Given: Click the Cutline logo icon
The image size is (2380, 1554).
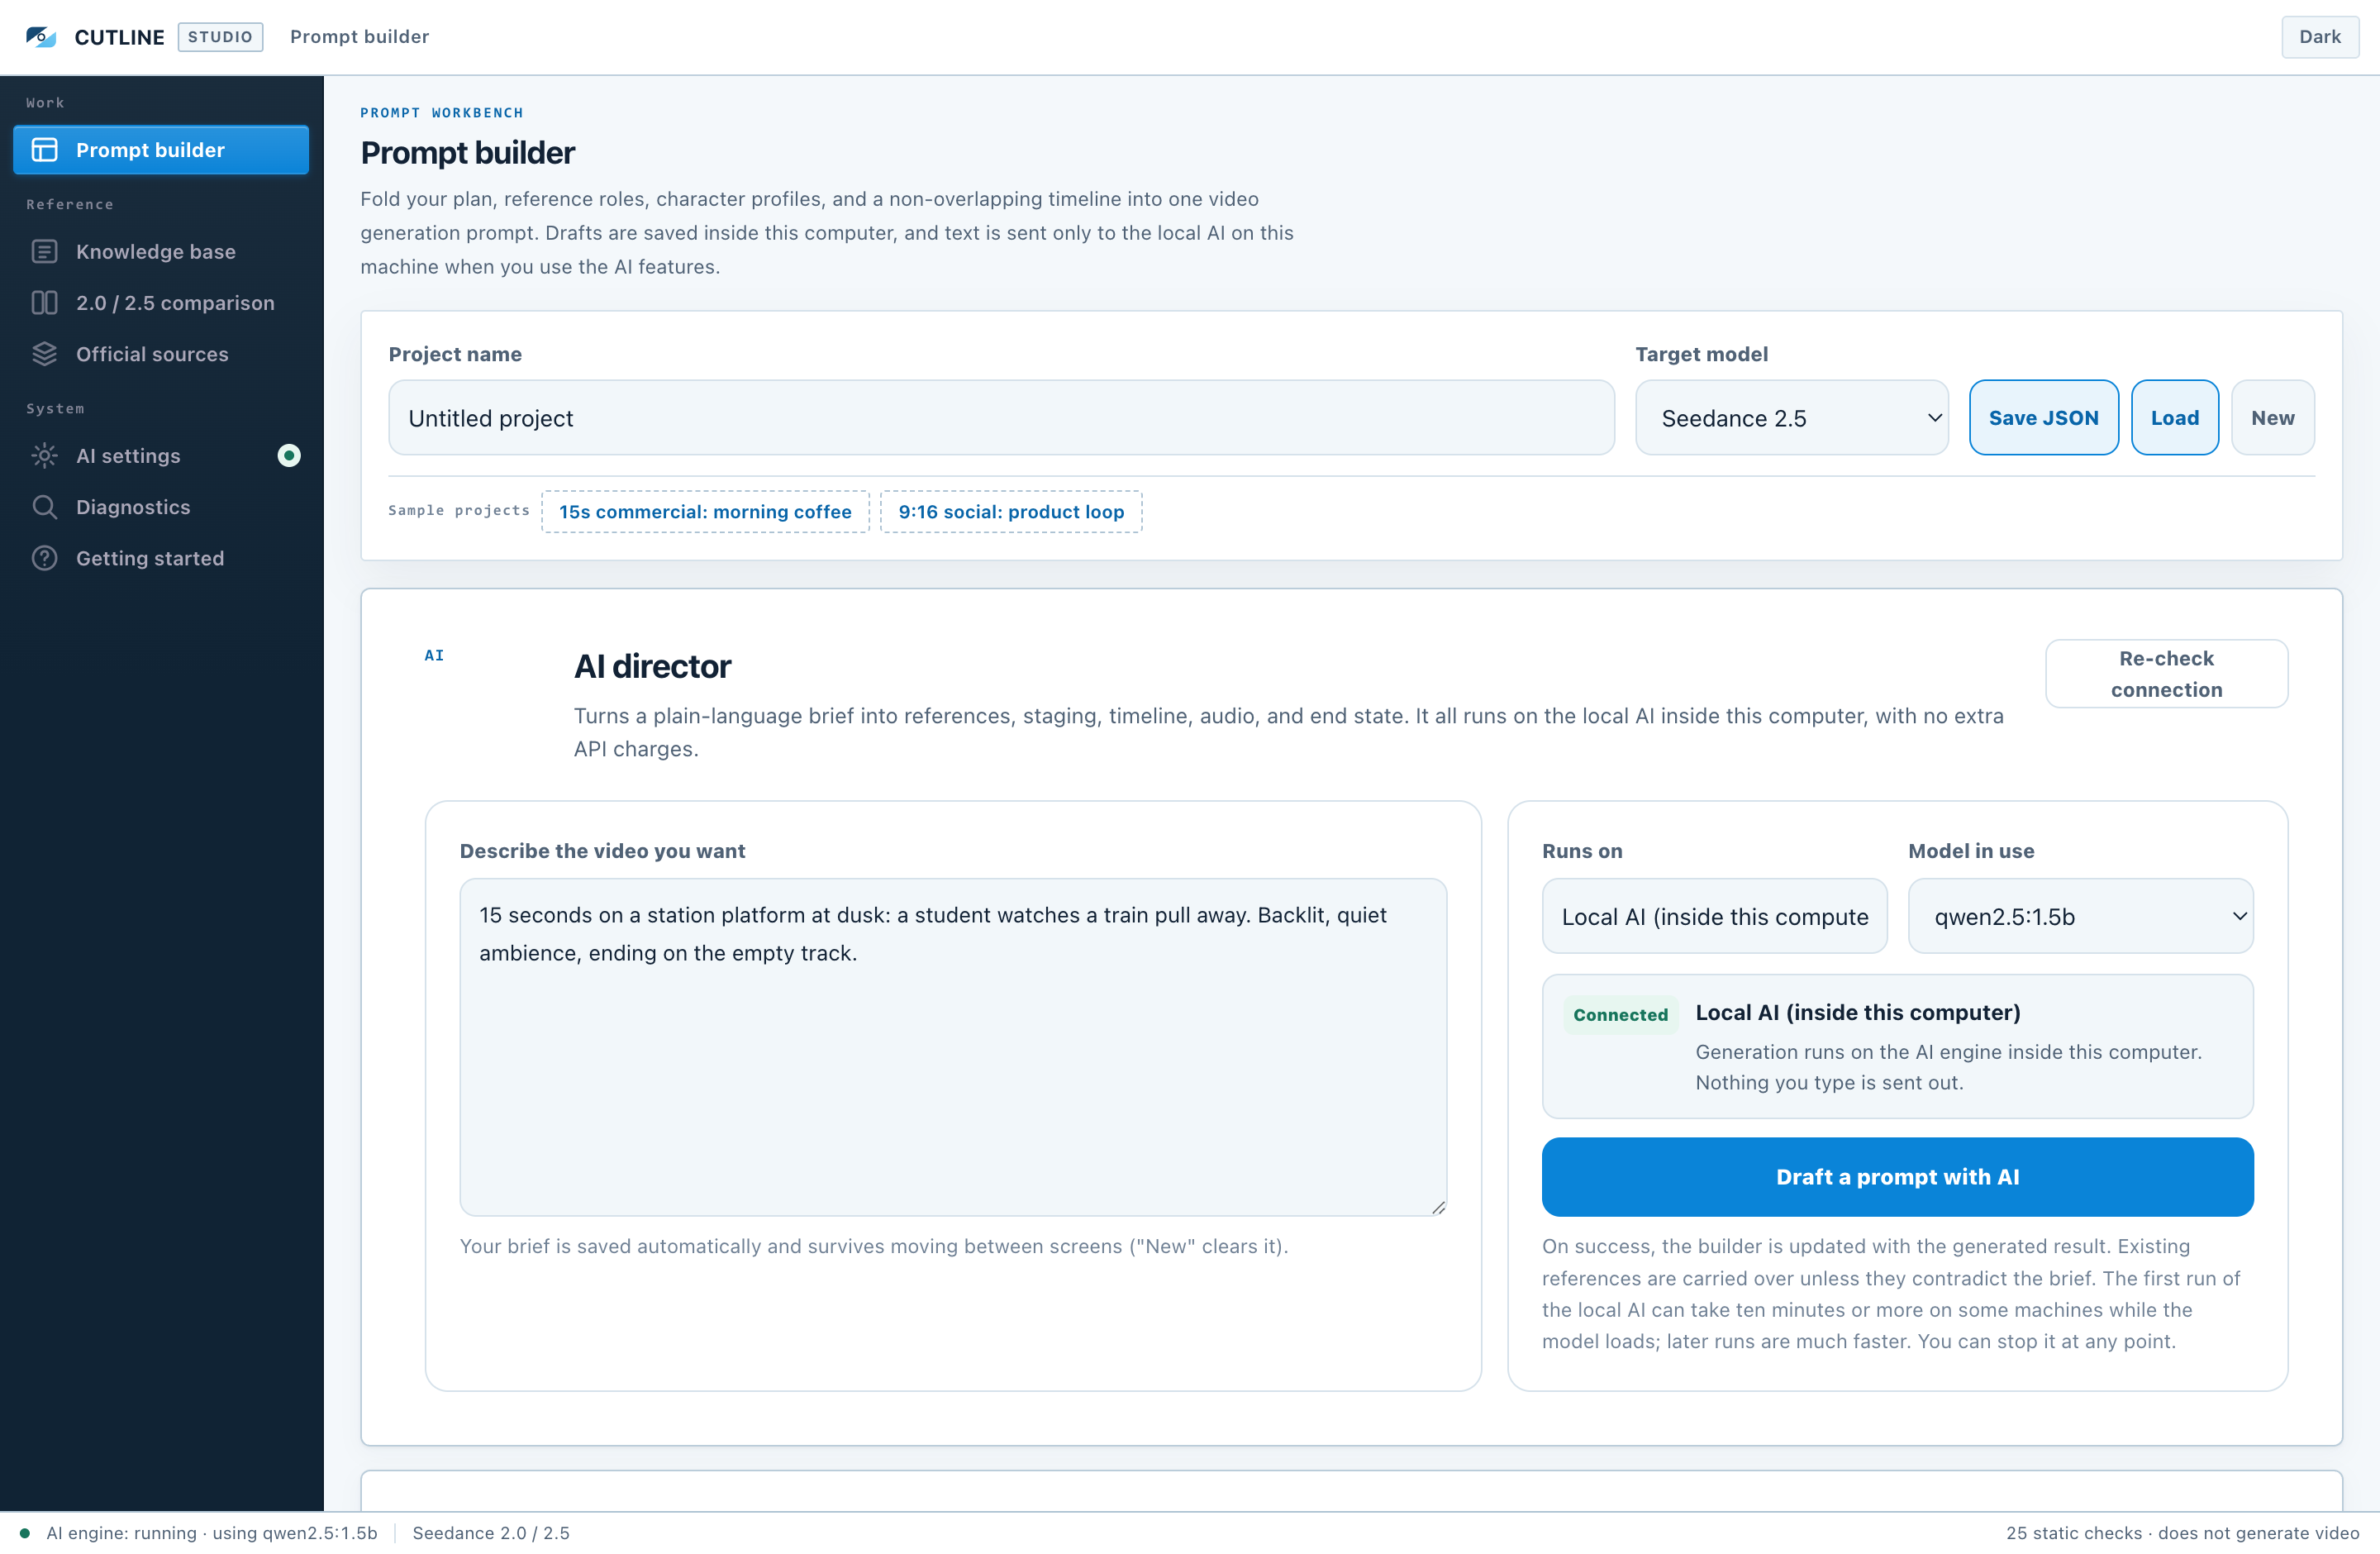Looking at the screenshot, I should pyautogui.click(x=41, y=37).
